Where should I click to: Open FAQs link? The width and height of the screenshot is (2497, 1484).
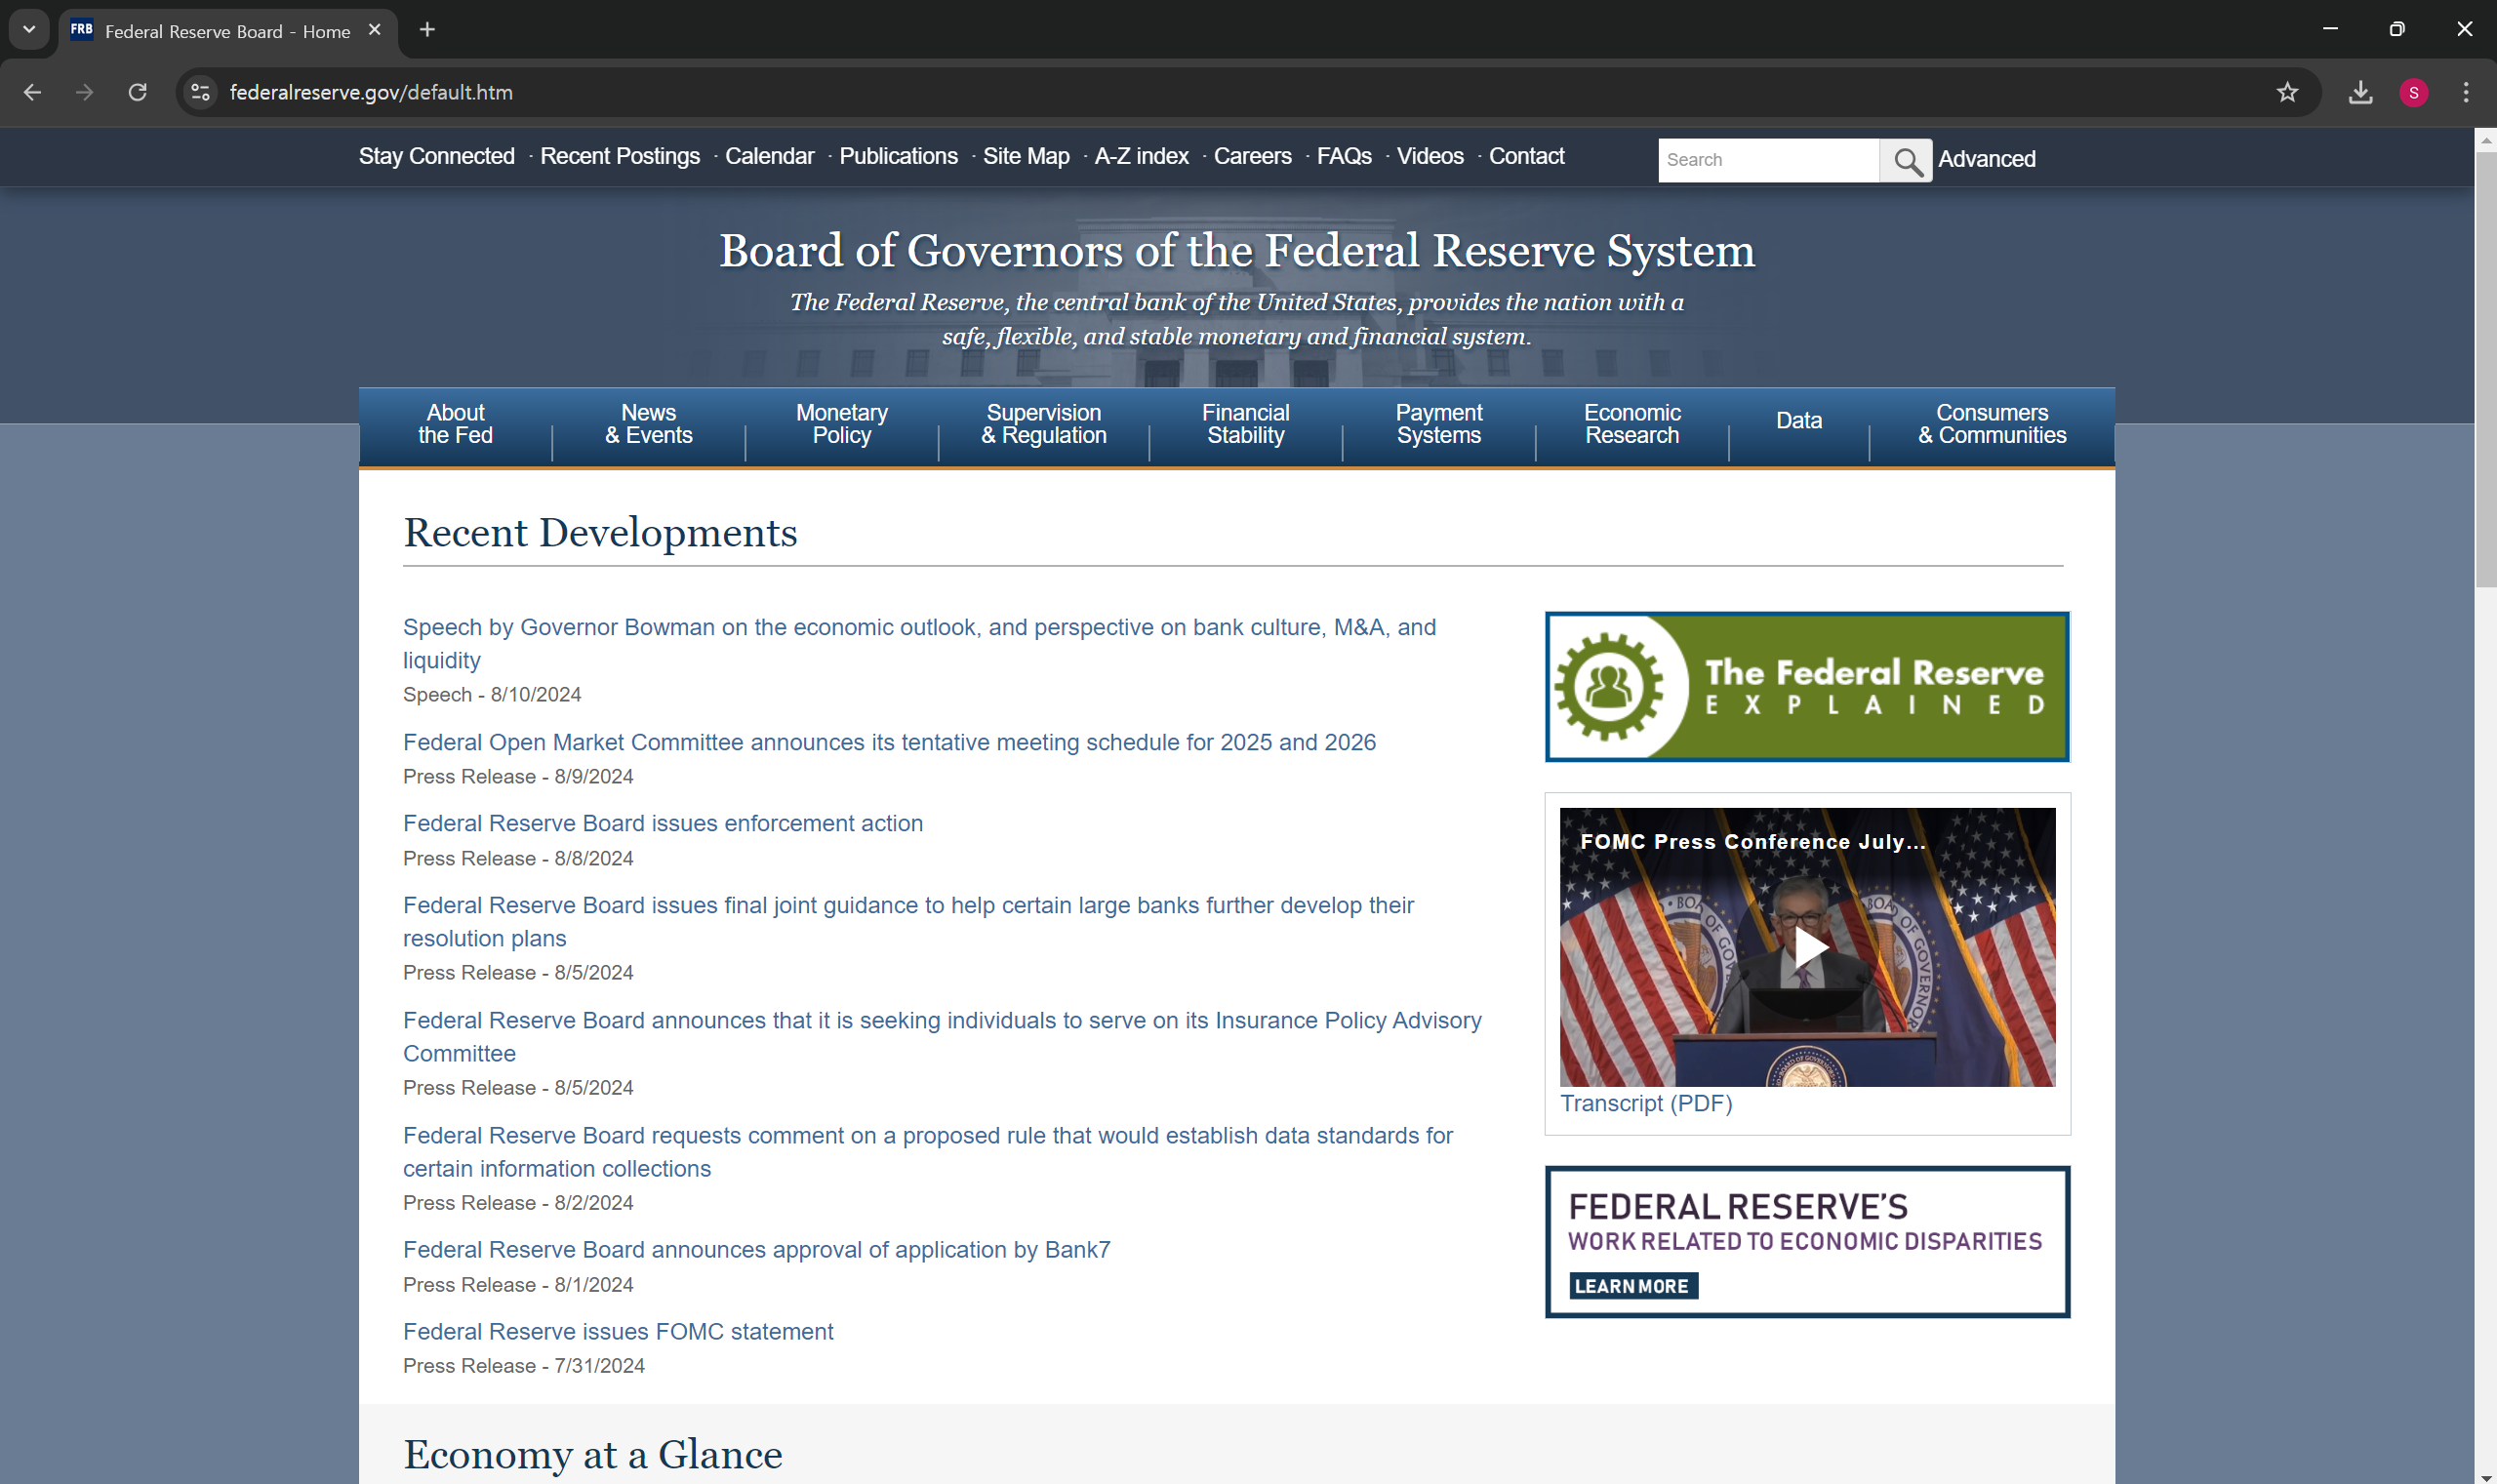tap(1344, 156)
